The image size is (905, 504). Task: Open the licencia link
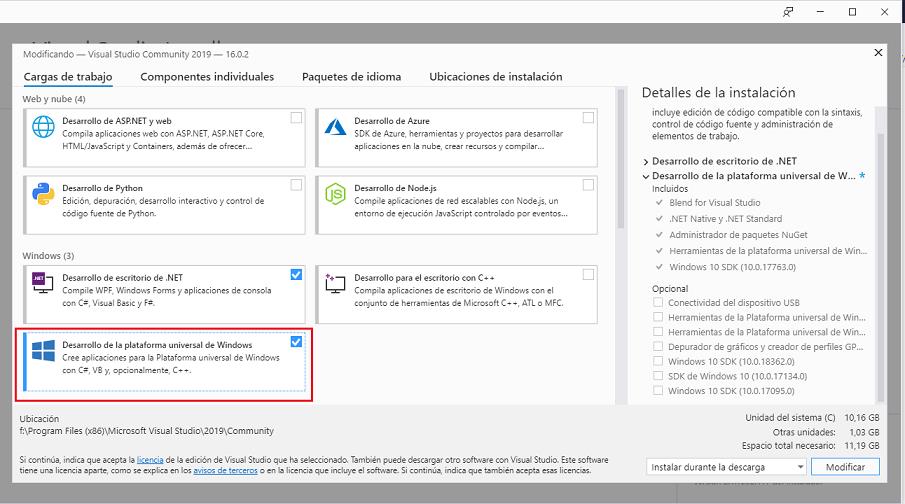(x=150, y=460)
